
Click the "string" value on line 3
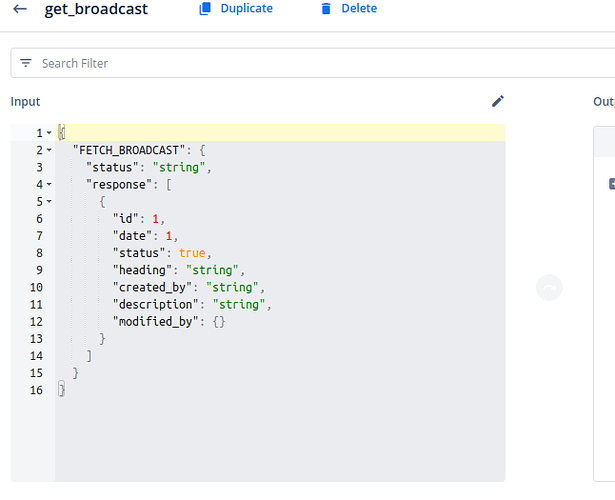click(x=181, y=167)
